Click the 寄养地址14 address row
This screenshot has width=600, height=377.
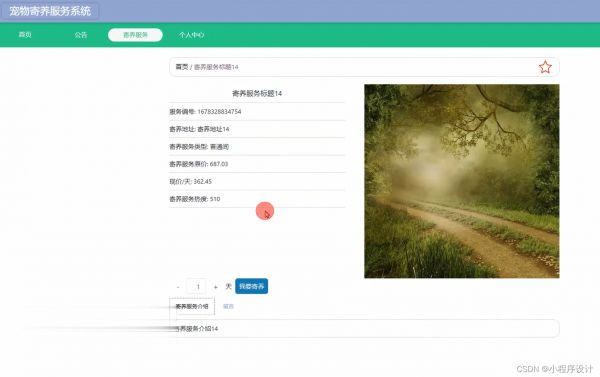tap(257, 129)
